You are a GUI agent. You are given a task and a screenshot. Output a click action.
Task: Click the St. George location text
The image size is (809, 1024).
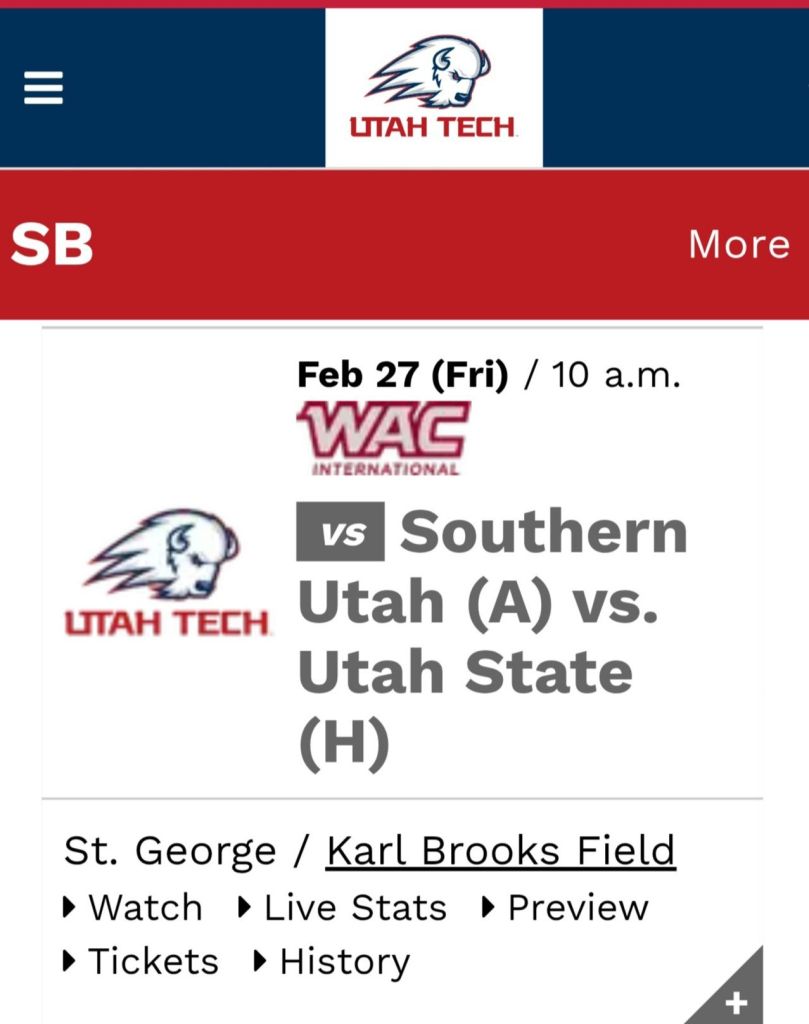point(169,851)
